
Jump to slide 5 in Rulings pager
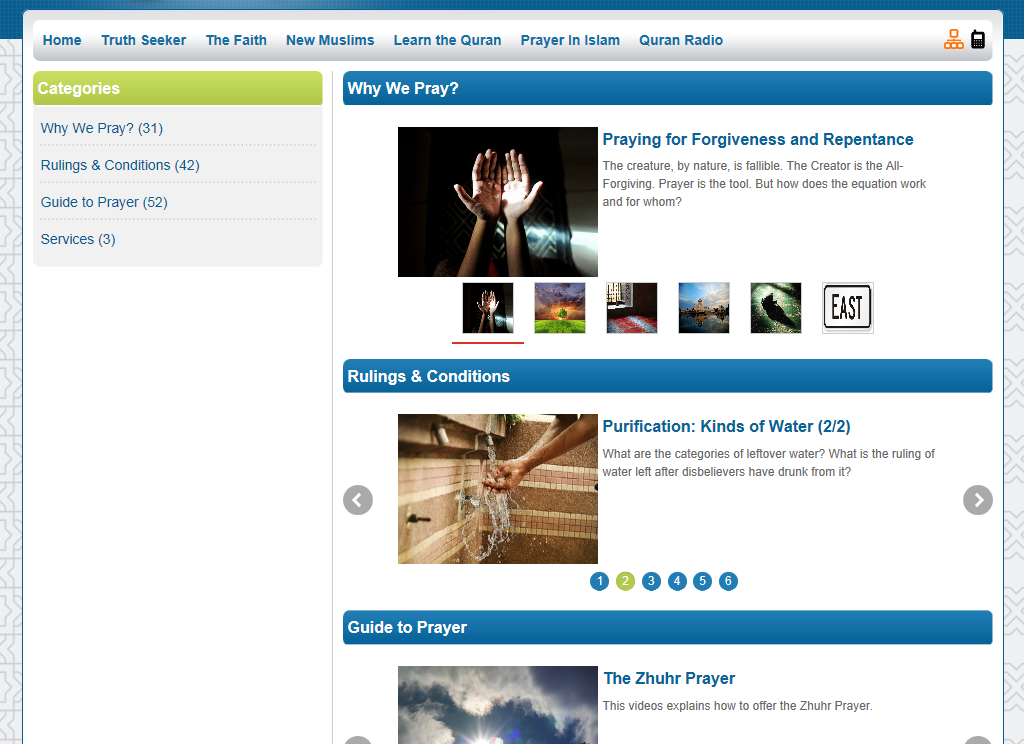(x=703, y=581)
